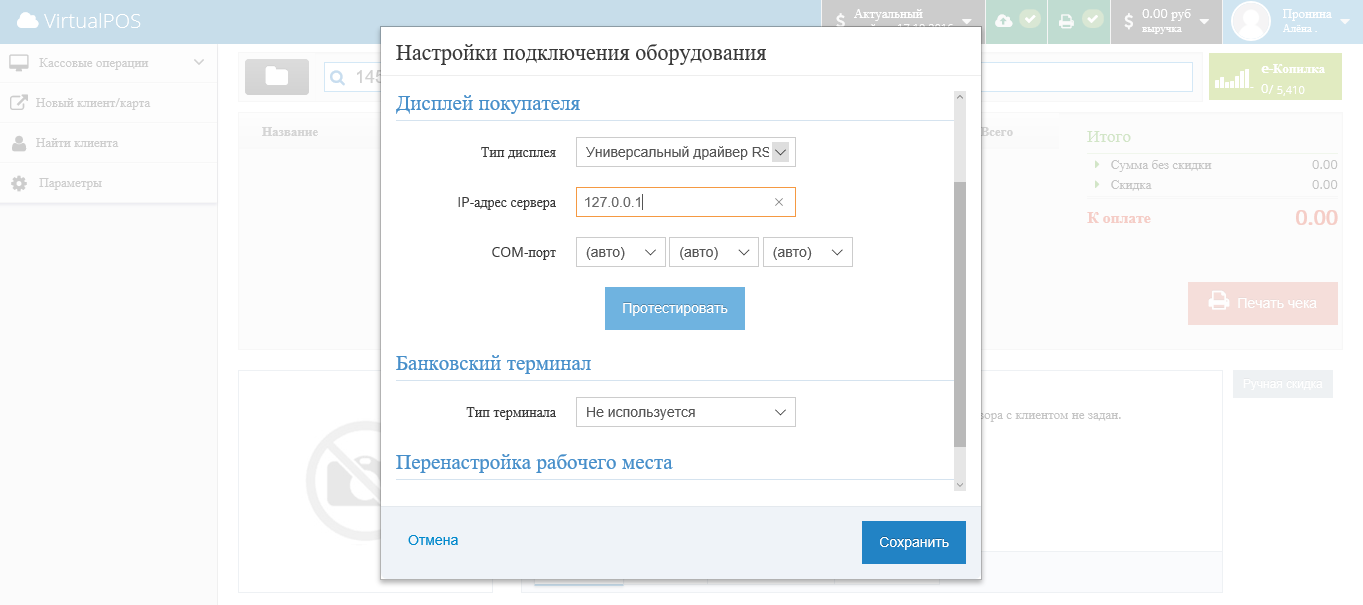Viewport: 1363px width, 605px height.
Task: Open the first COM-порт (авто) dropdown
Action: pos(620,252)
